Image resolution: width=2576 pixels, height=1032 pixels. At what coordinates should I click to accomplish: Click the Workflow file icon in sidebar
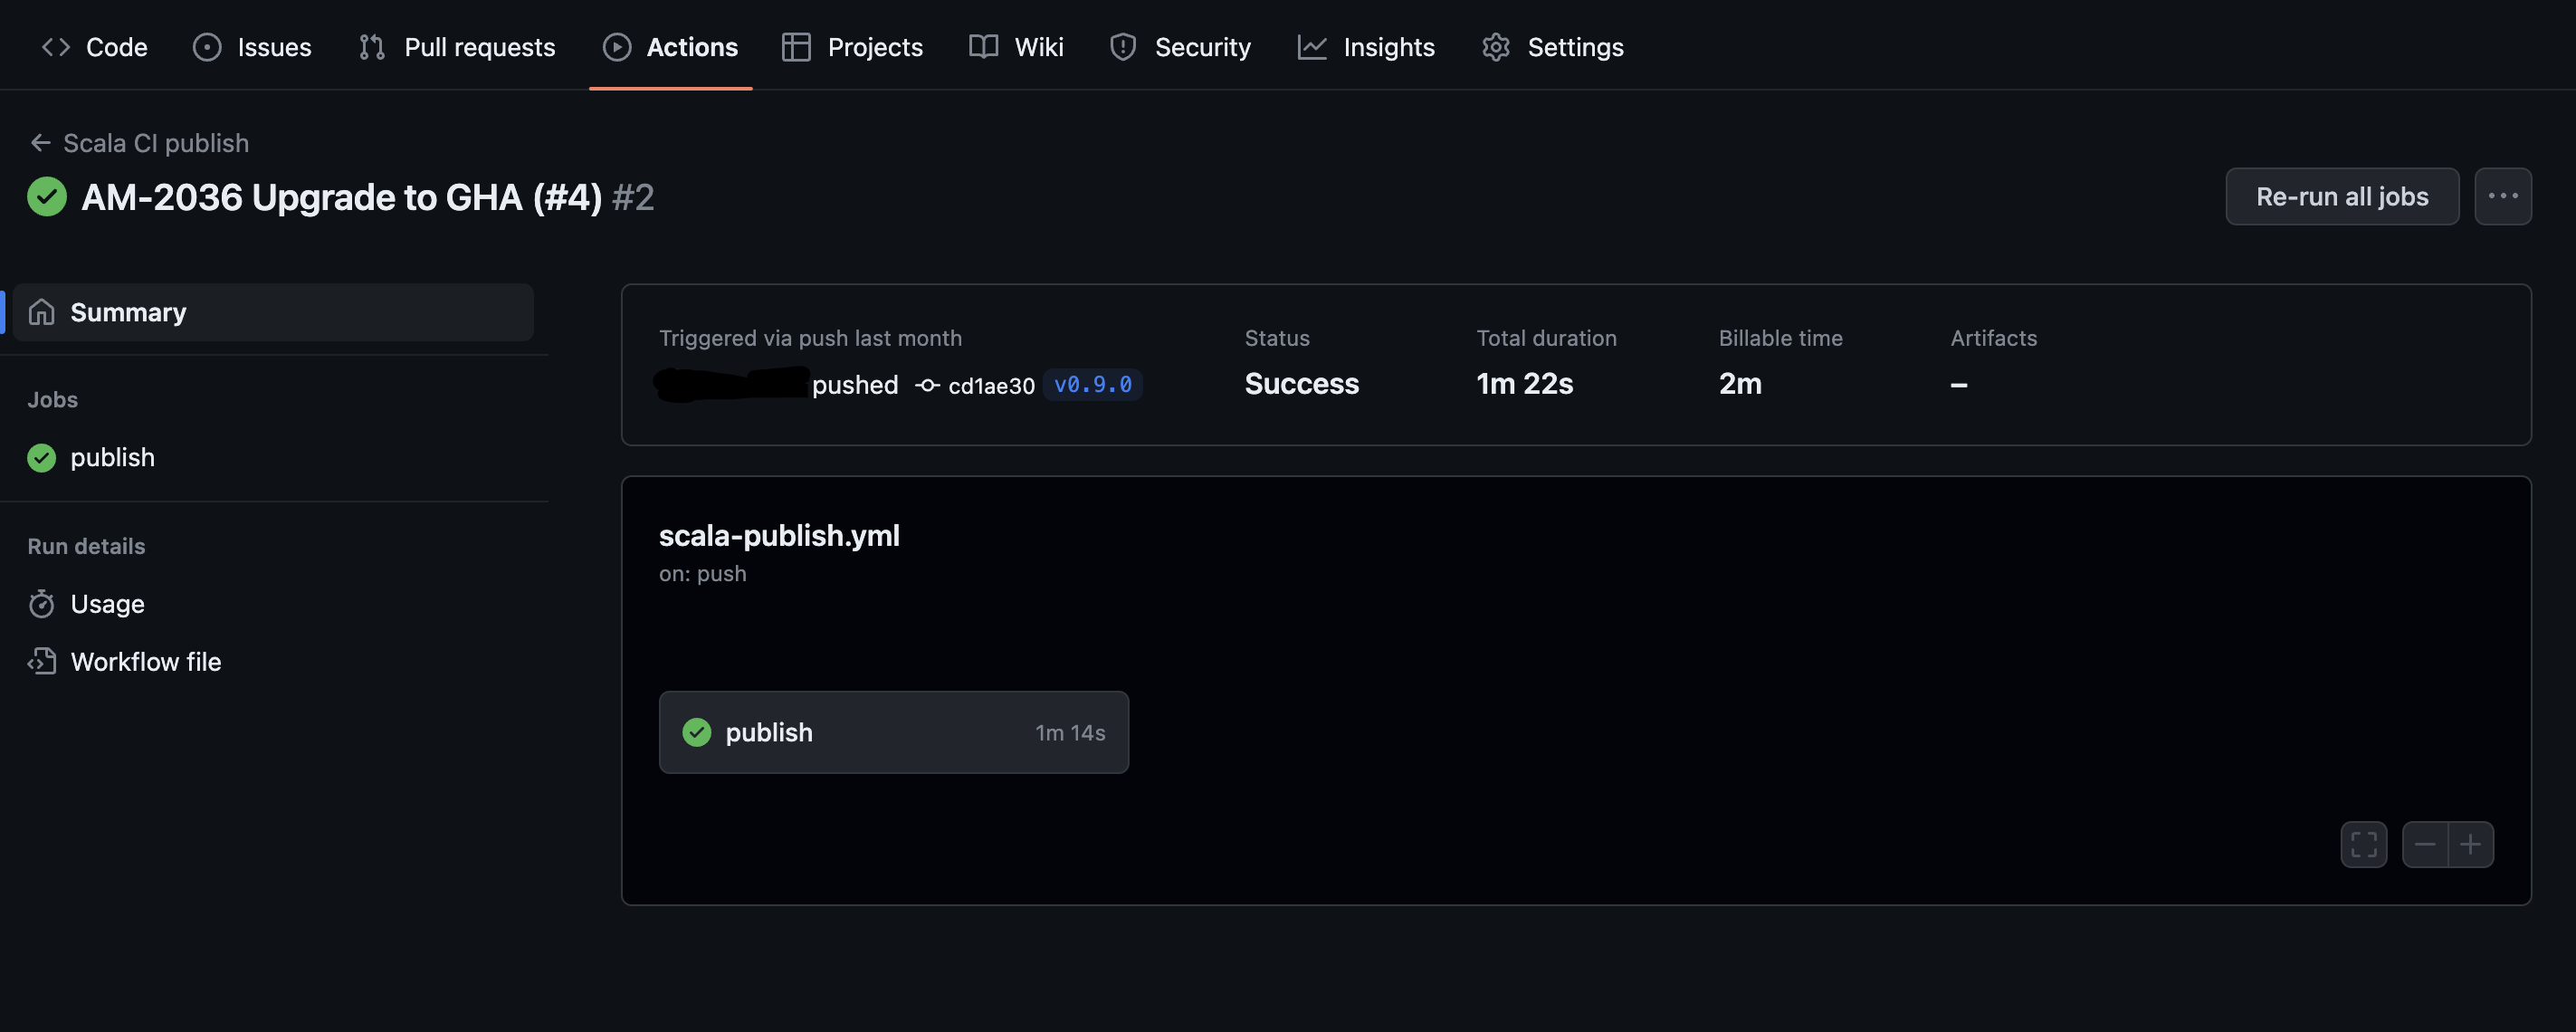[x=41, y=662]
